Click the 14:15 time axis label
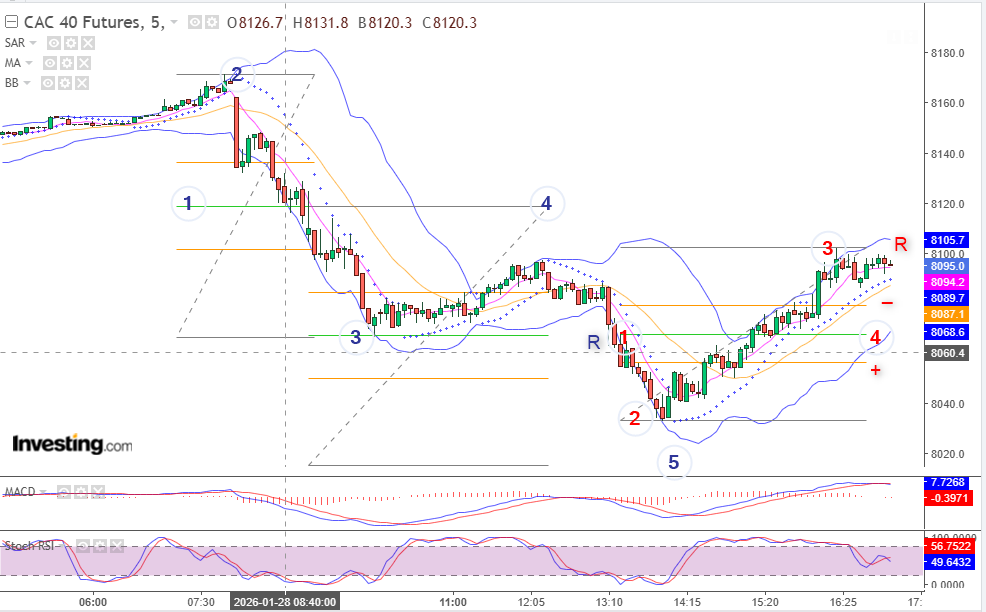This screenshot has width=986, height=612. coord(687,602)
